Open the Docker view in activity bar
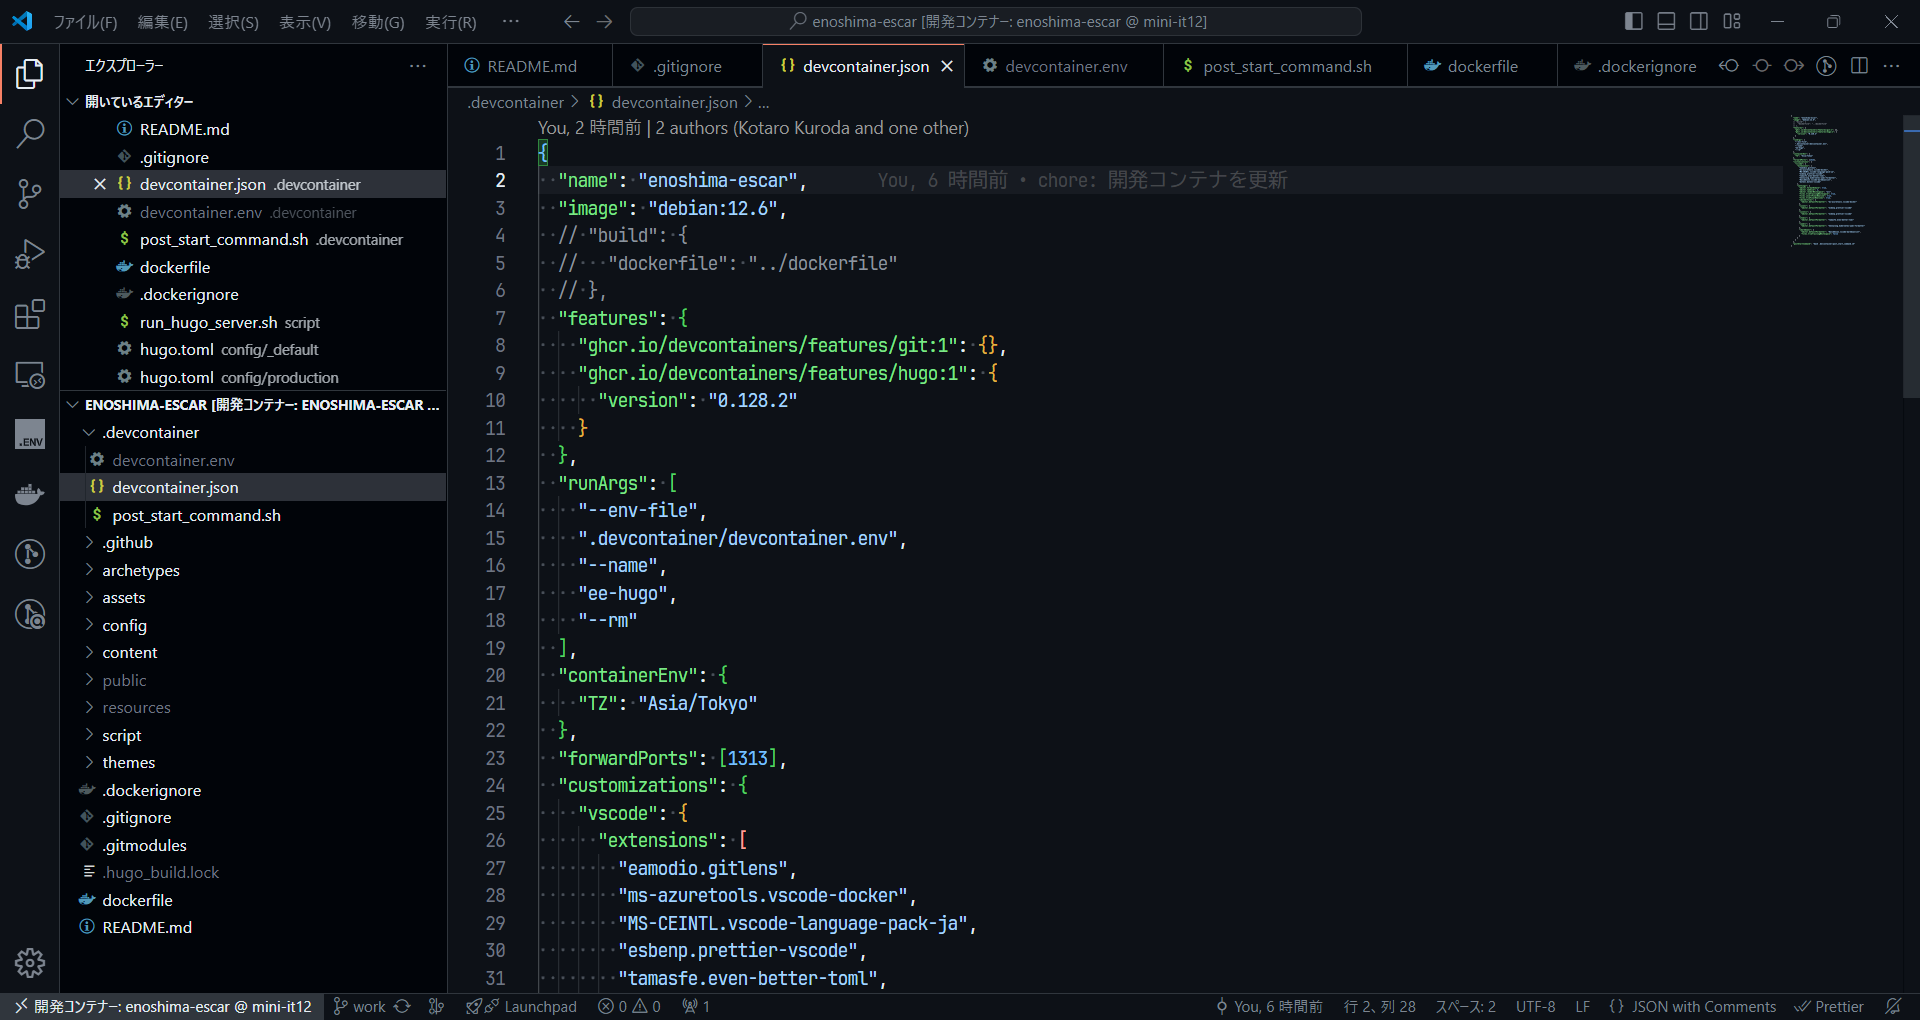 pyautogui.click(x=30, y=494)
